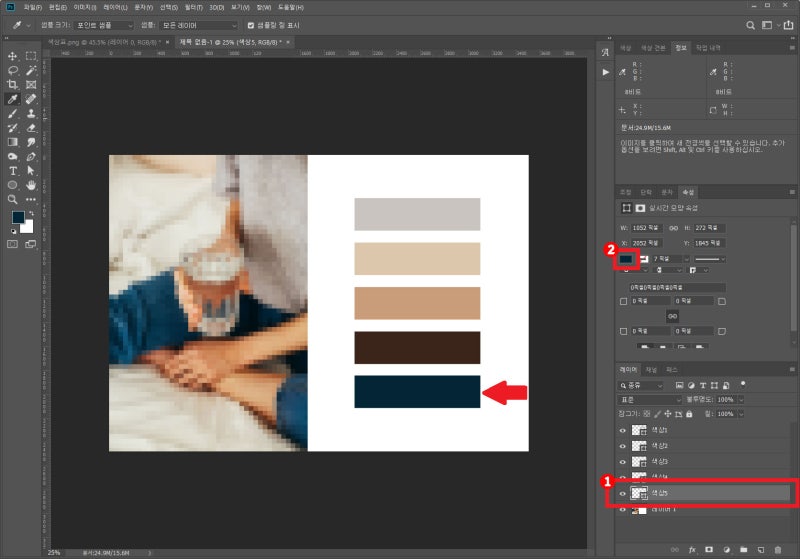Create a new layer group folder
The height and width of the screenshot is (559, 800).
pos(744,549)
